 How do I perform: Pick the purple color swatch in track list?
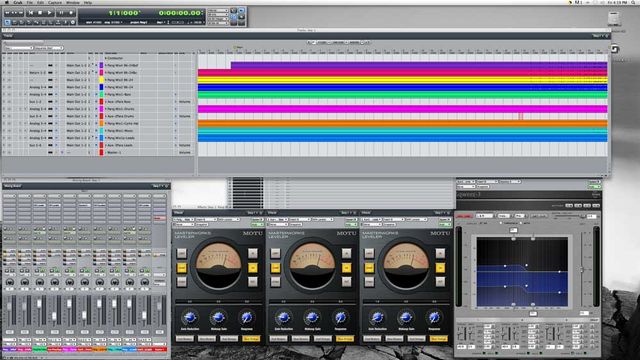click(101, 65)
